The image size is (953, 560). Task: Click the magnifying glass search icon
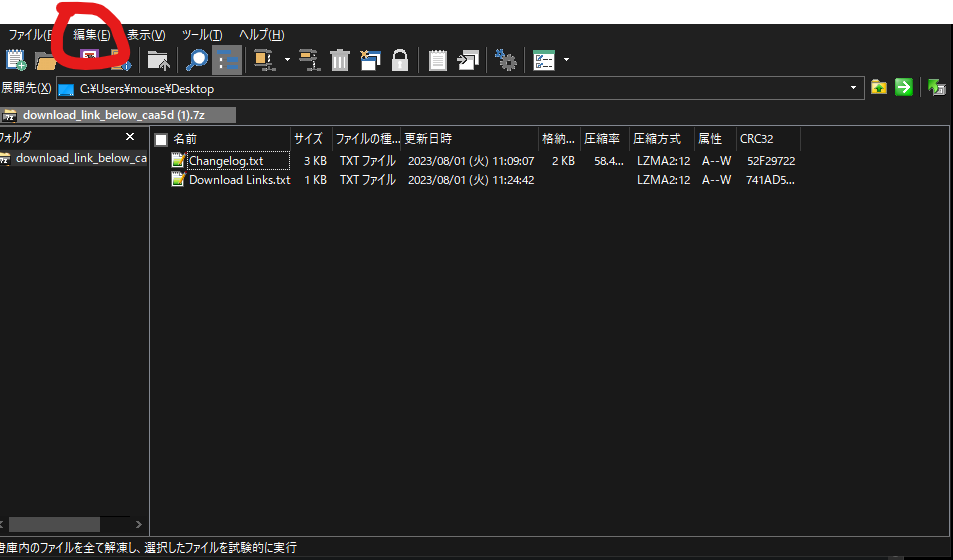198,60
